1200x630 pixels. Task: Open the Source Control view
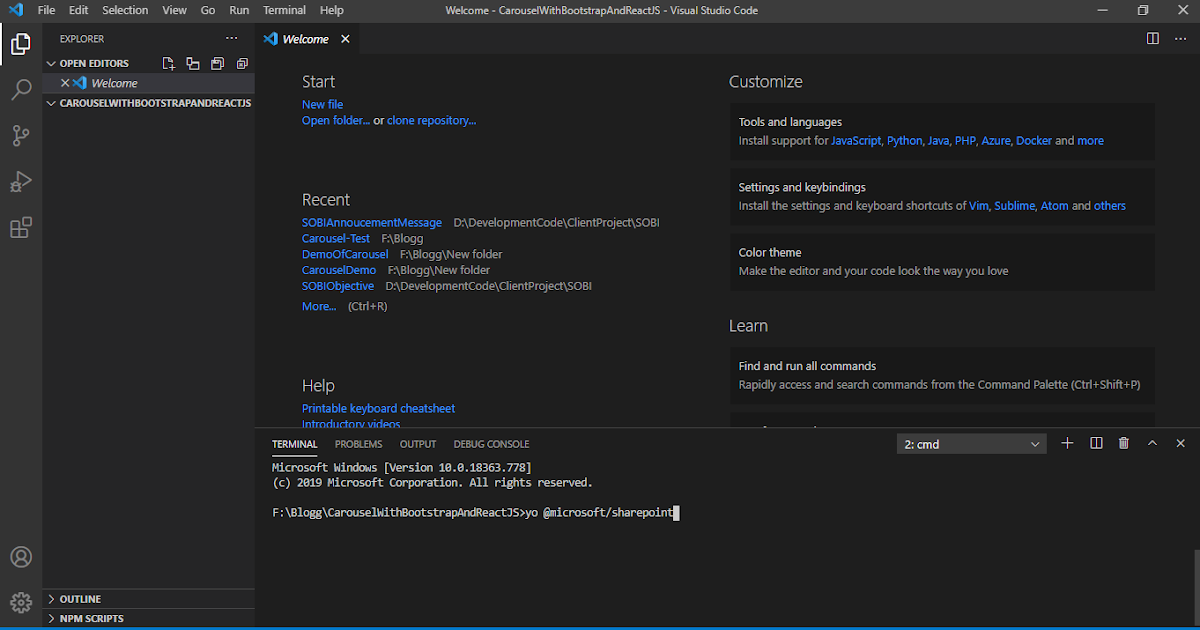(x=21, y=135)
